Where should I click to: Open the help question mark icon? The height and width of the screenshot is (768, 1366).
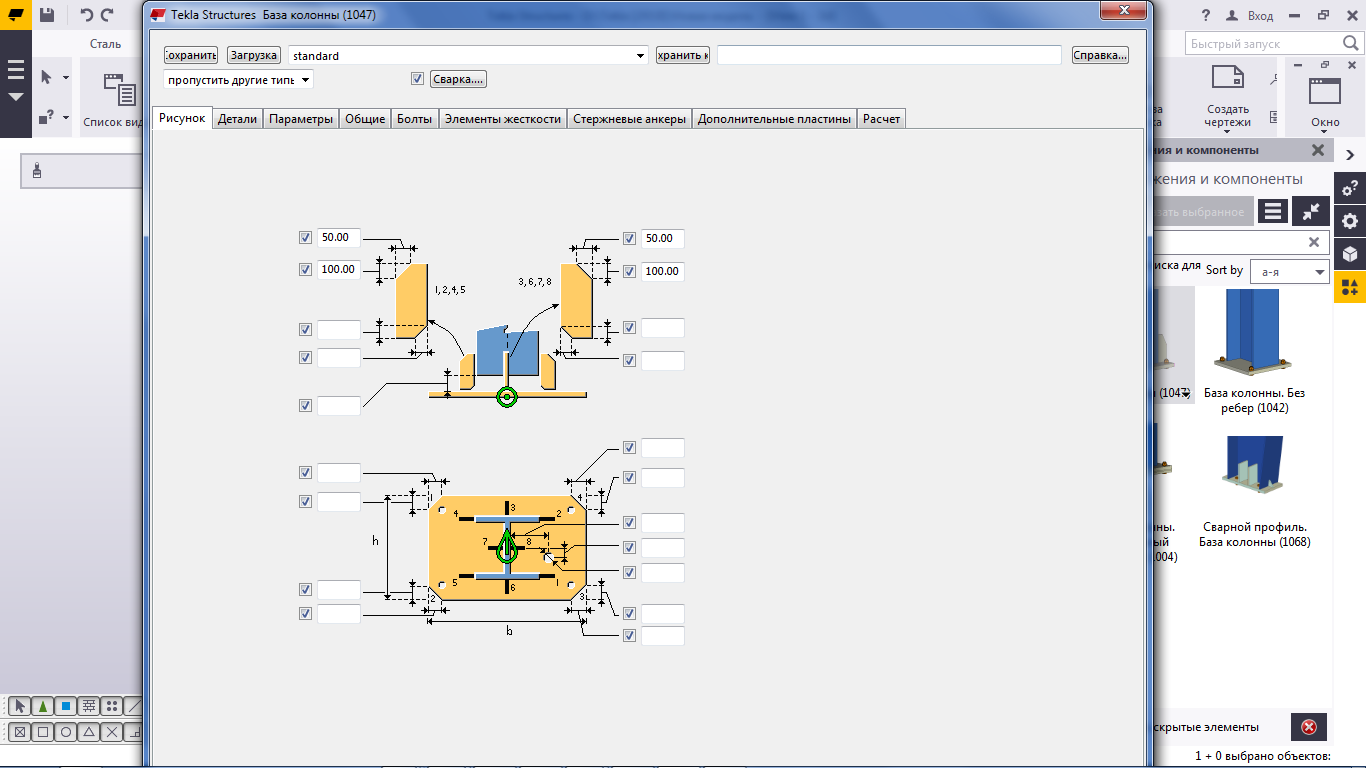(1204, 15)
